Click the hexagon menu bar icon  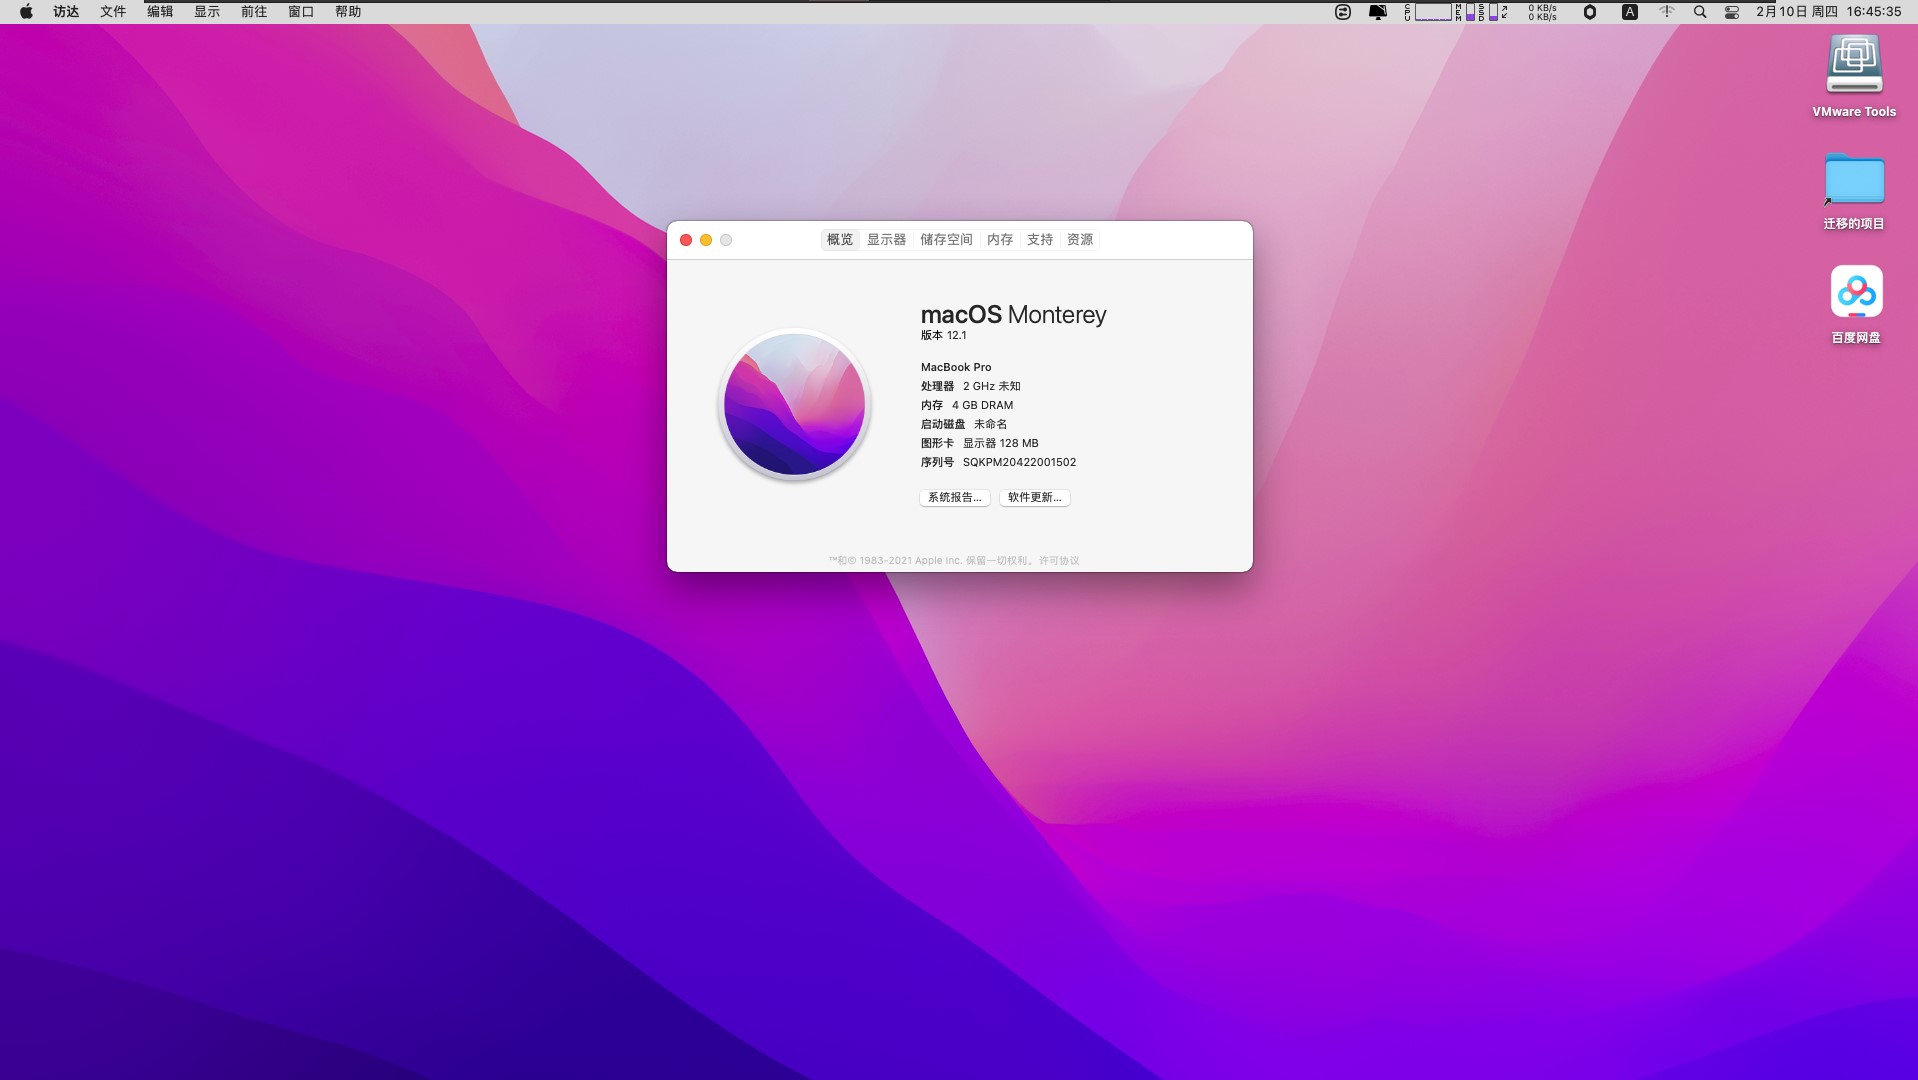[x=1590, y=12]
